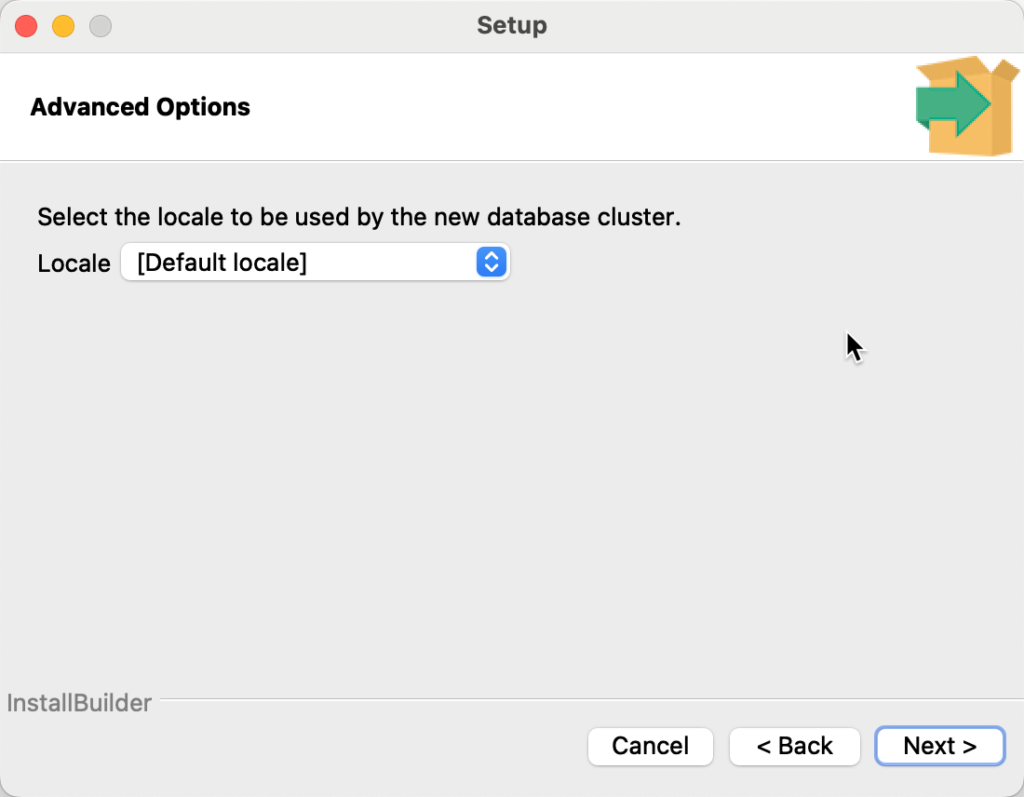This screenshot has width=1024, height=797.
Task: Click the InstallBuilder branding text
Action: [78, 703]
